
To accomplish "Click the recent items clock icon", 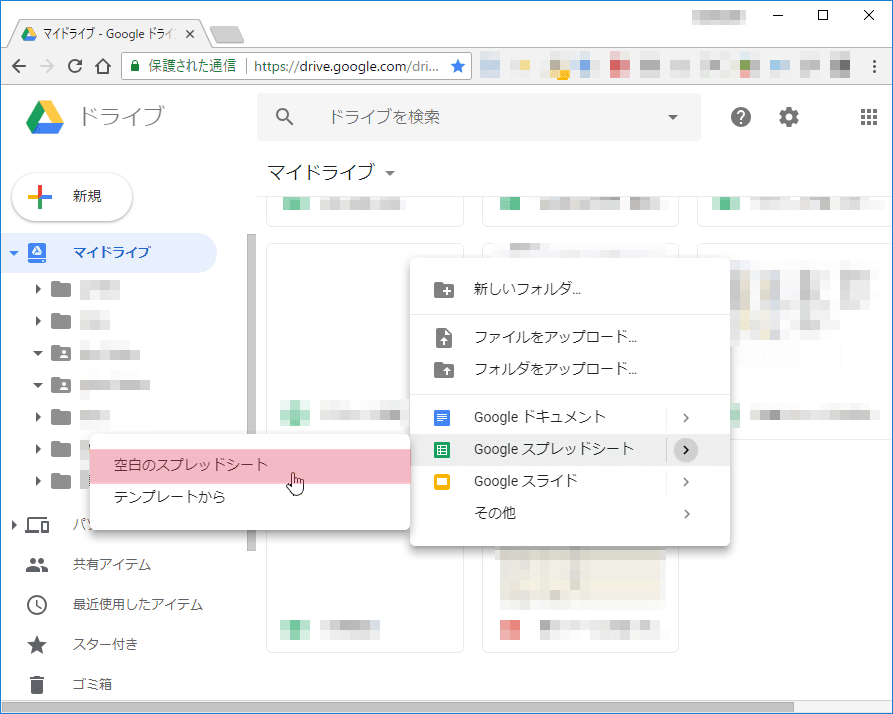I will click(x=37, y=605).
